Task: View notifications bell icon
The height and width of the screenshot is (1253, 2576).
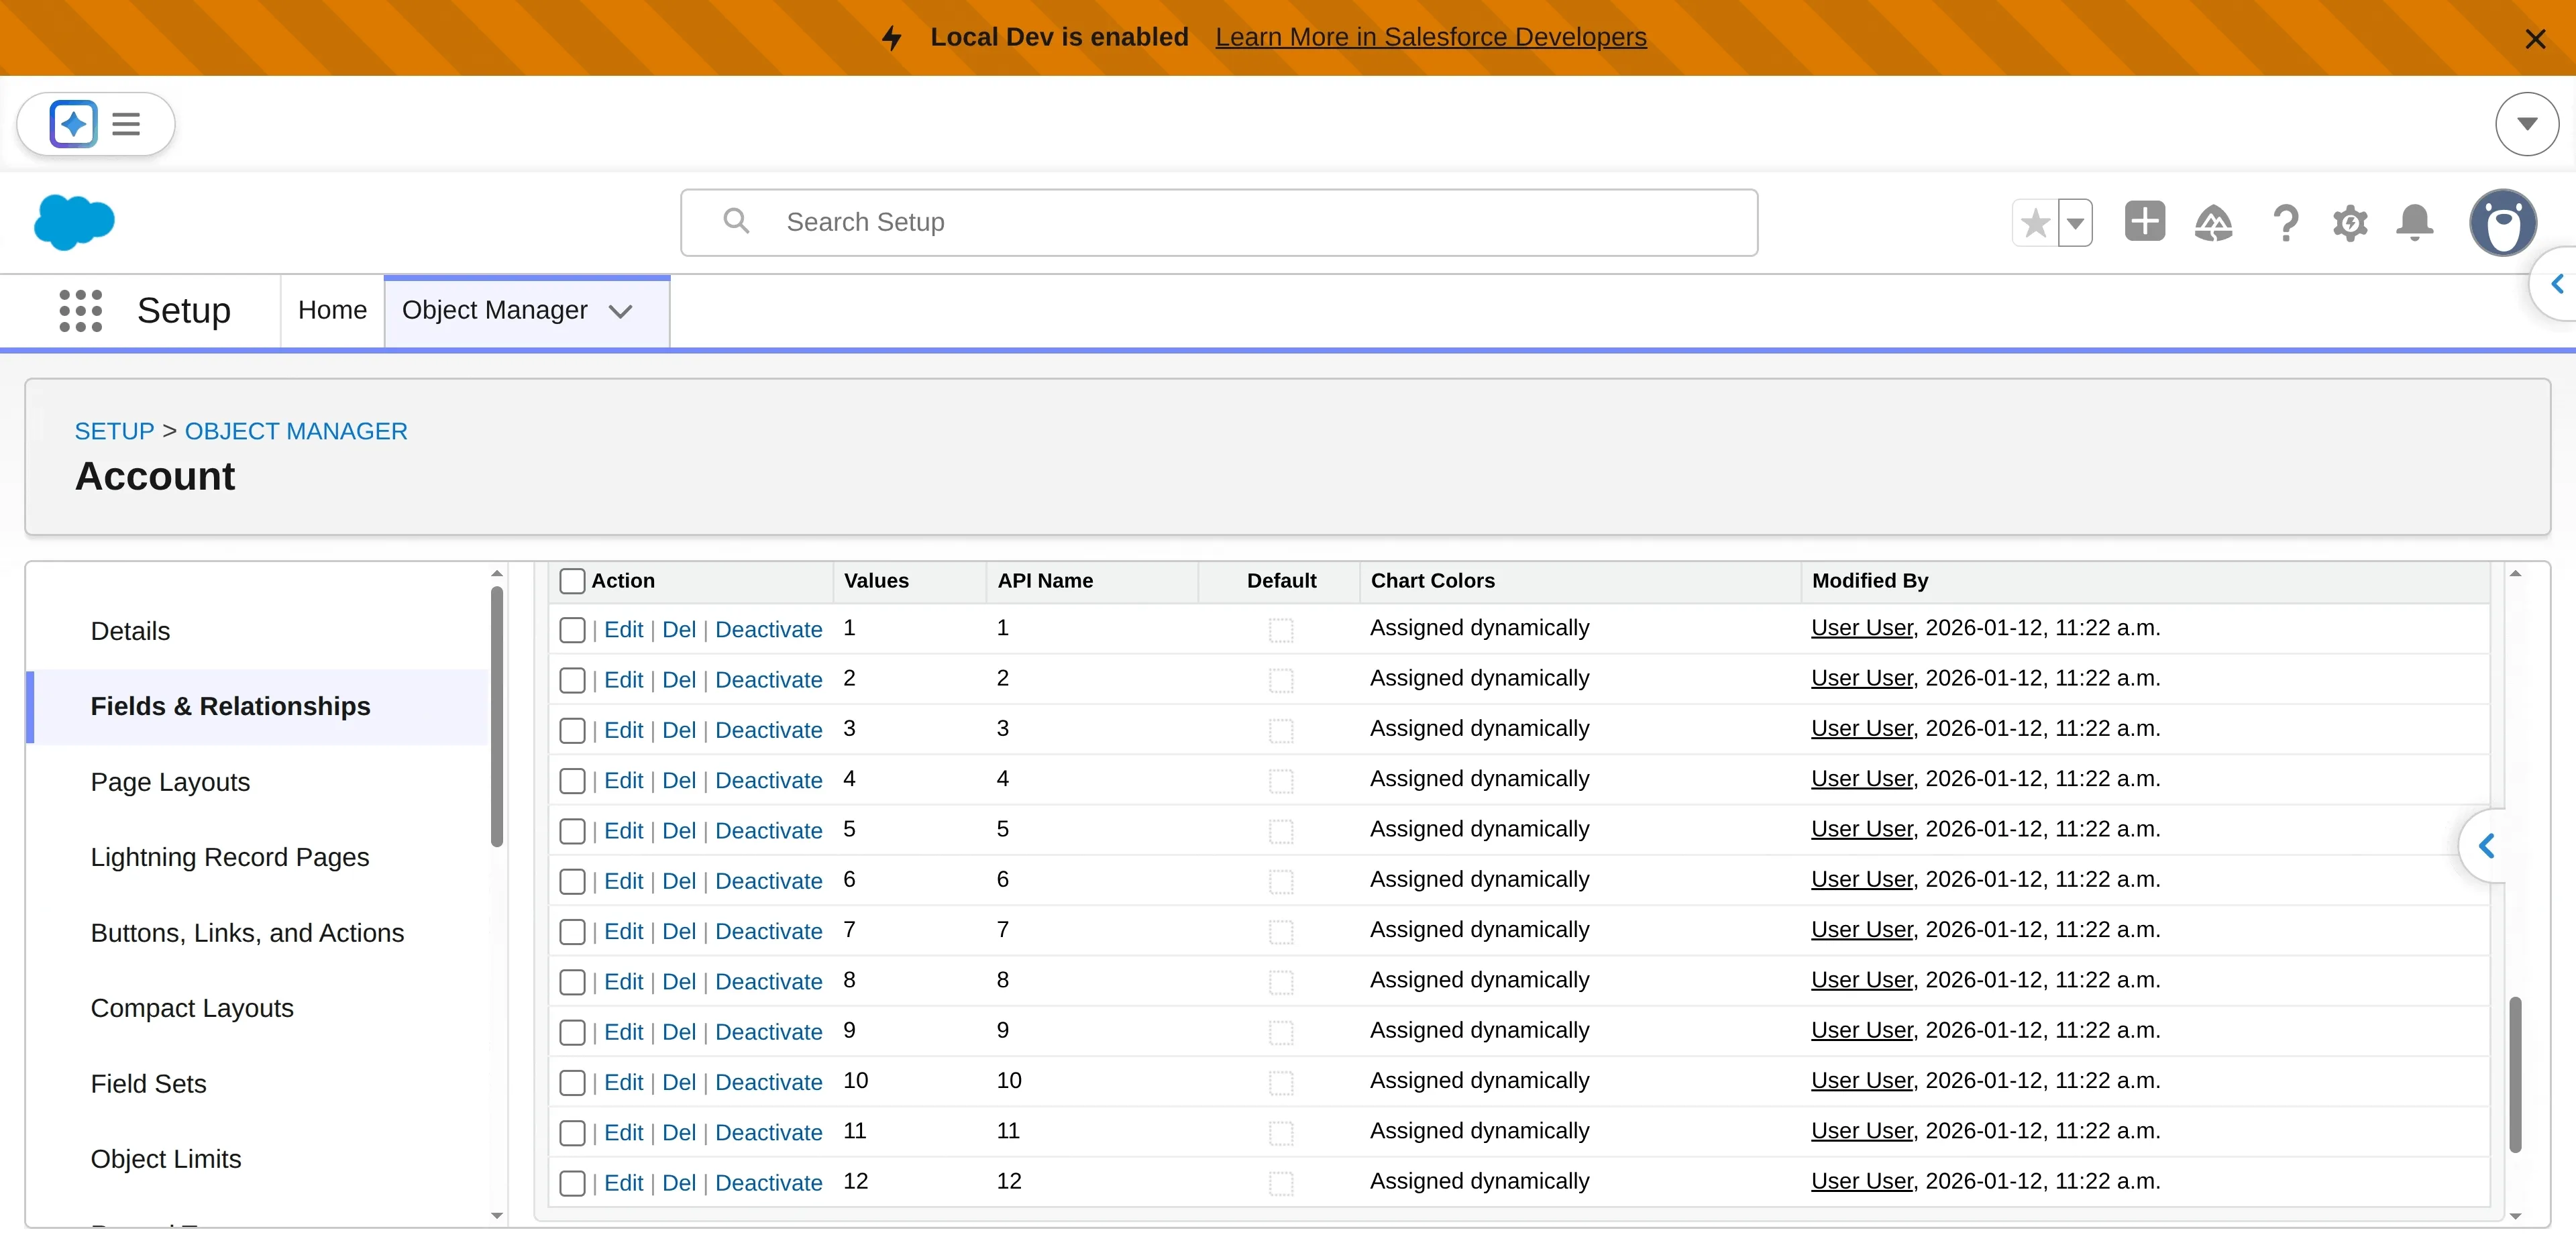Action: point(2415,222)
